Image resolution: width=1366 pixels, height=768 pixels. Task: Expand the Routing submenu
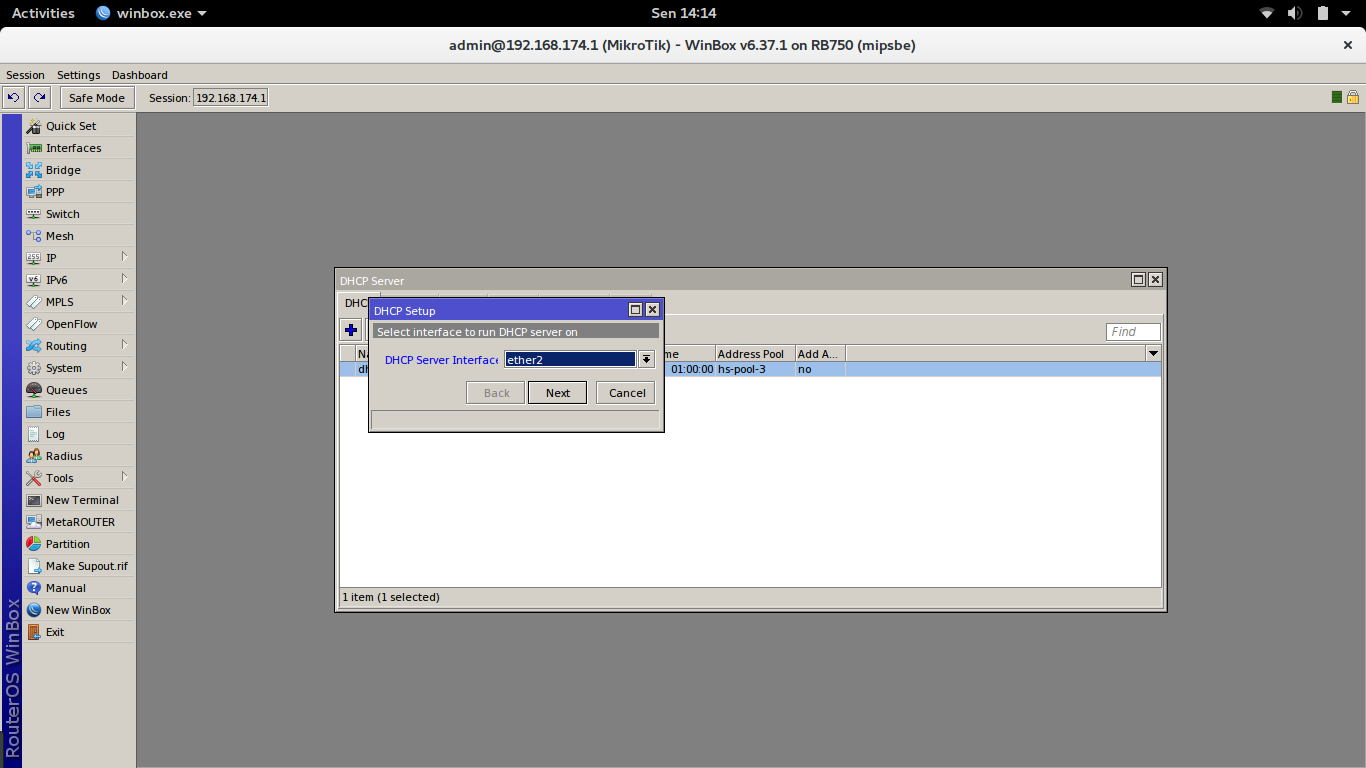(124, 345)
